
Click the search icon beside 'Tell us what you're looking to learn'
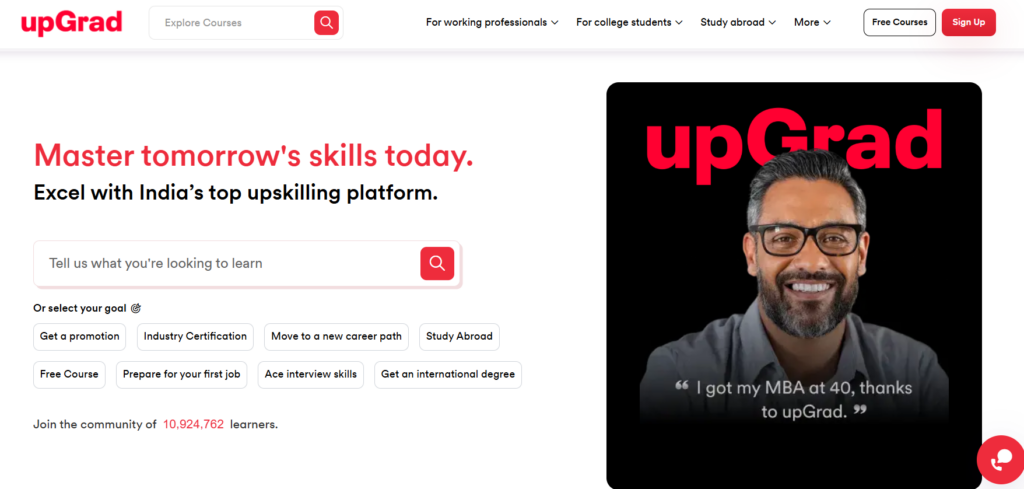[x=437, y=264]
